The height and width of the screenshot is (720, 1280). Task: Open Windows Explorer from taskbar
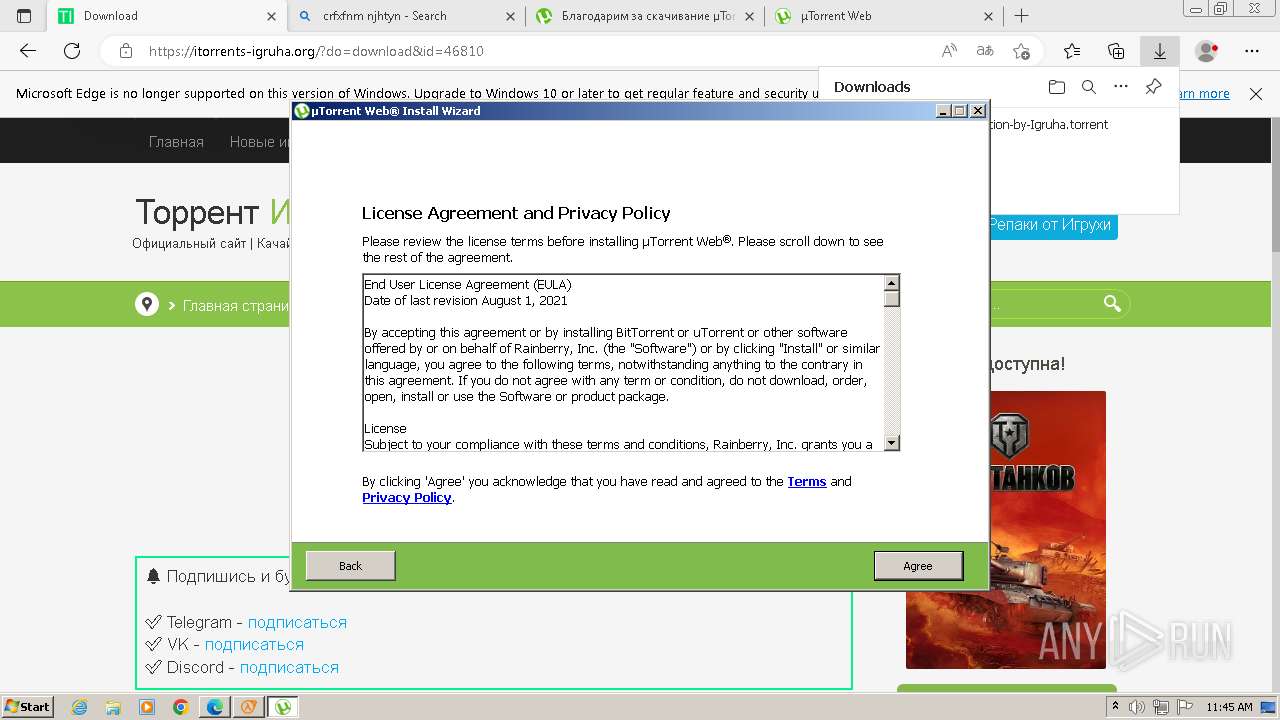point(113,707)
